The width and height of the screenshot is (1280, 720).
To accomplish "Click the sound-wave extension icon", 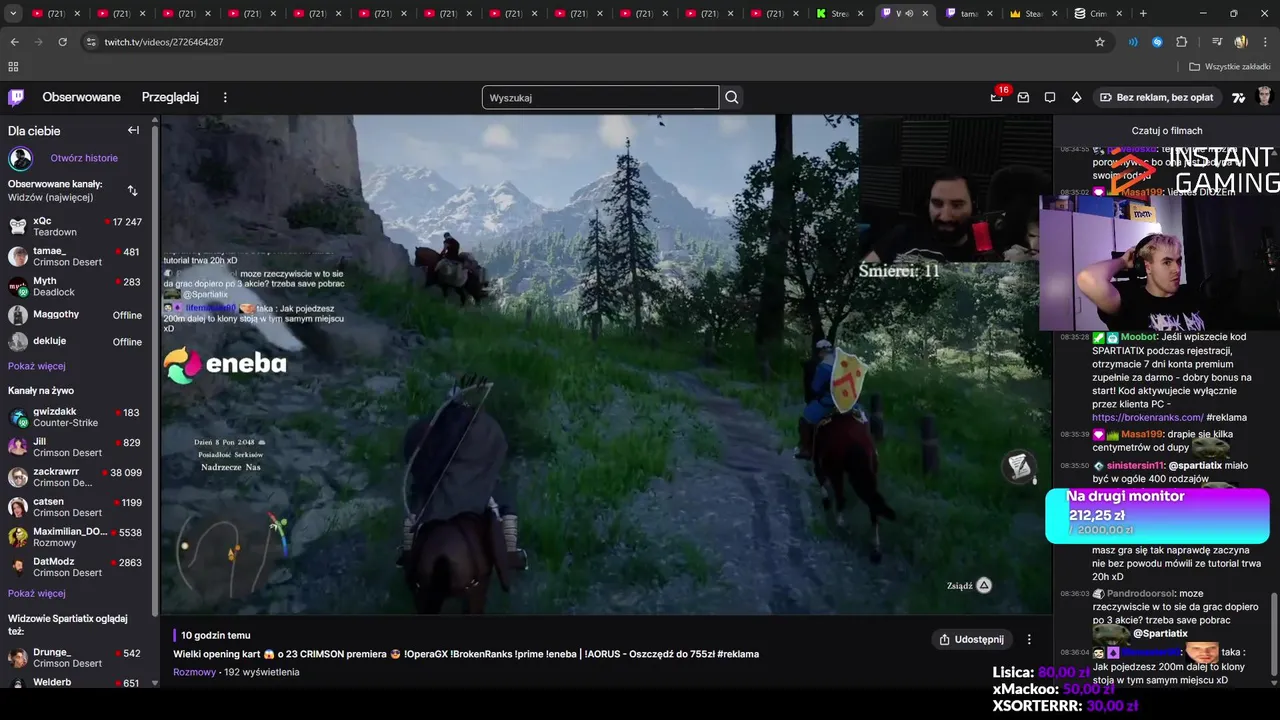I will click(x=1133, y=42).
